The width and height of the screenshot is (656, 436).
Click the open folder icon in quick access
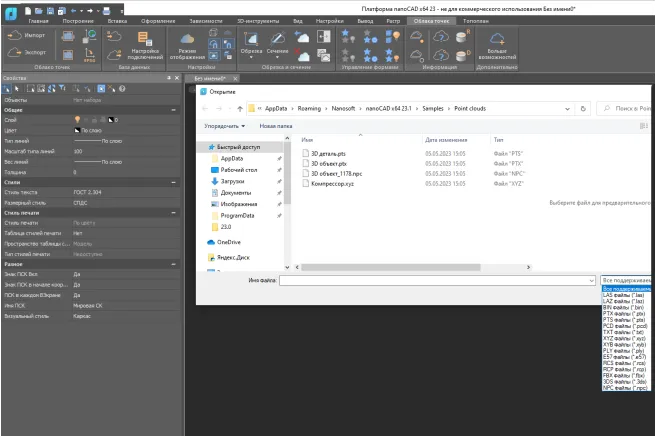39,10
